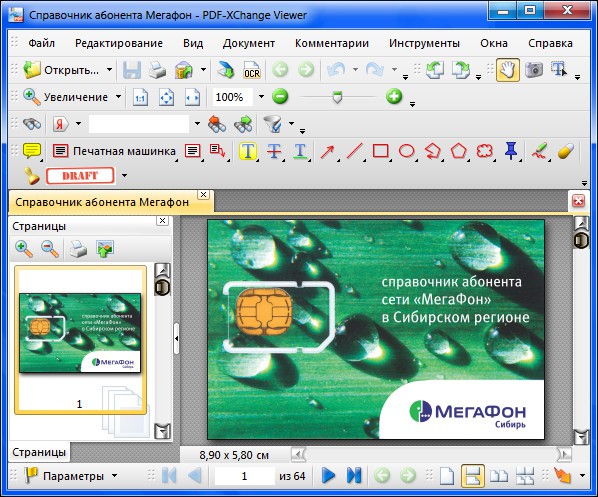
Task: Open DRAFT stamp selection dropdown
Action: (124, 176)
